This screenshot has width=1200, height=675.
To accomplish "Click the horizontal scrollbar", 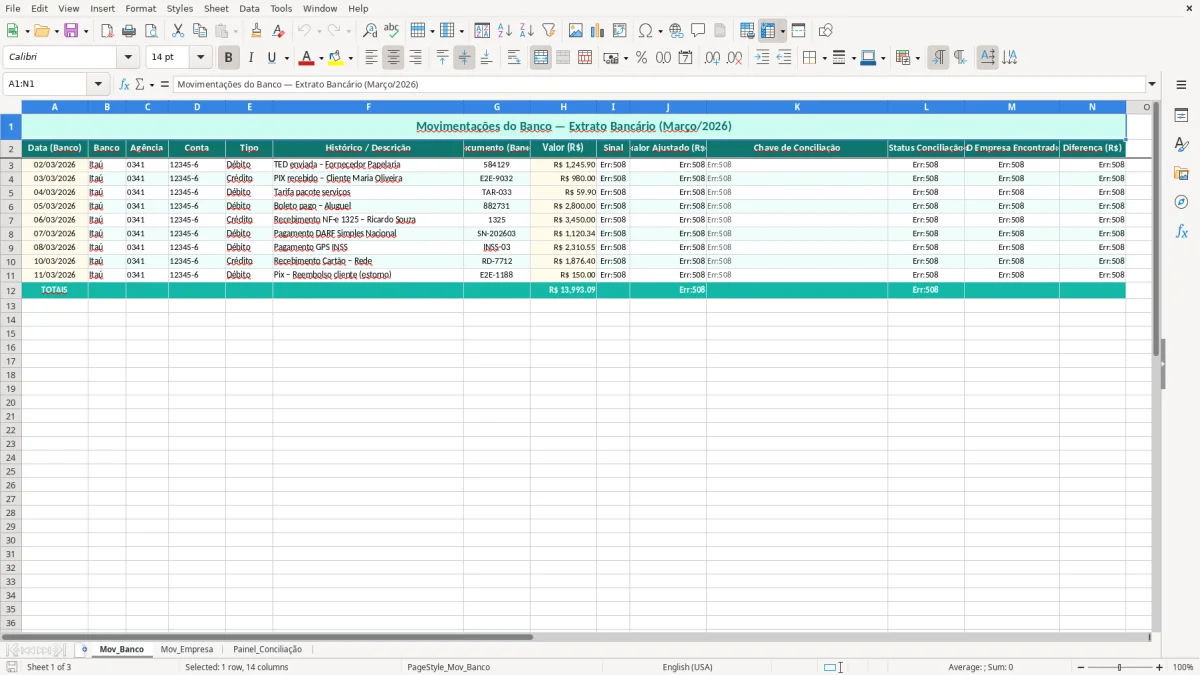I will click(x=267, y=637).
